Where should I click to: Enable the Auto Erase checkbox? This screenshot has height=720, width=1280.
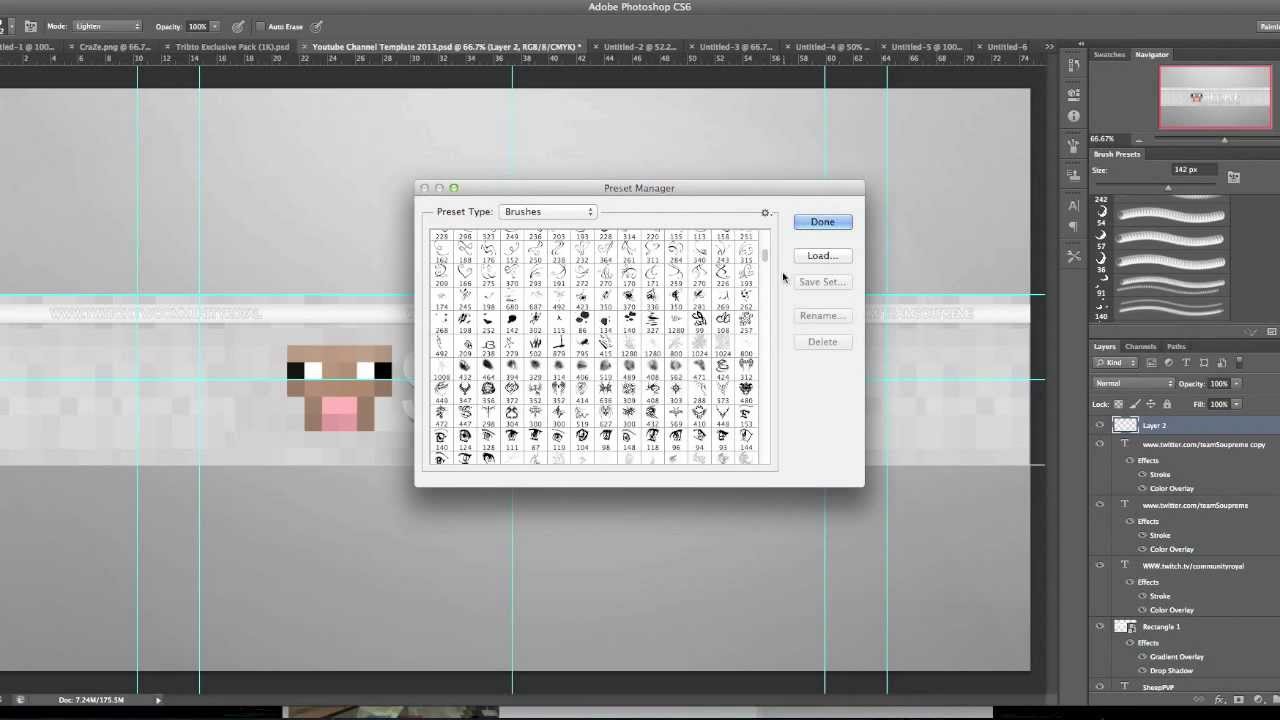(261, 27)
